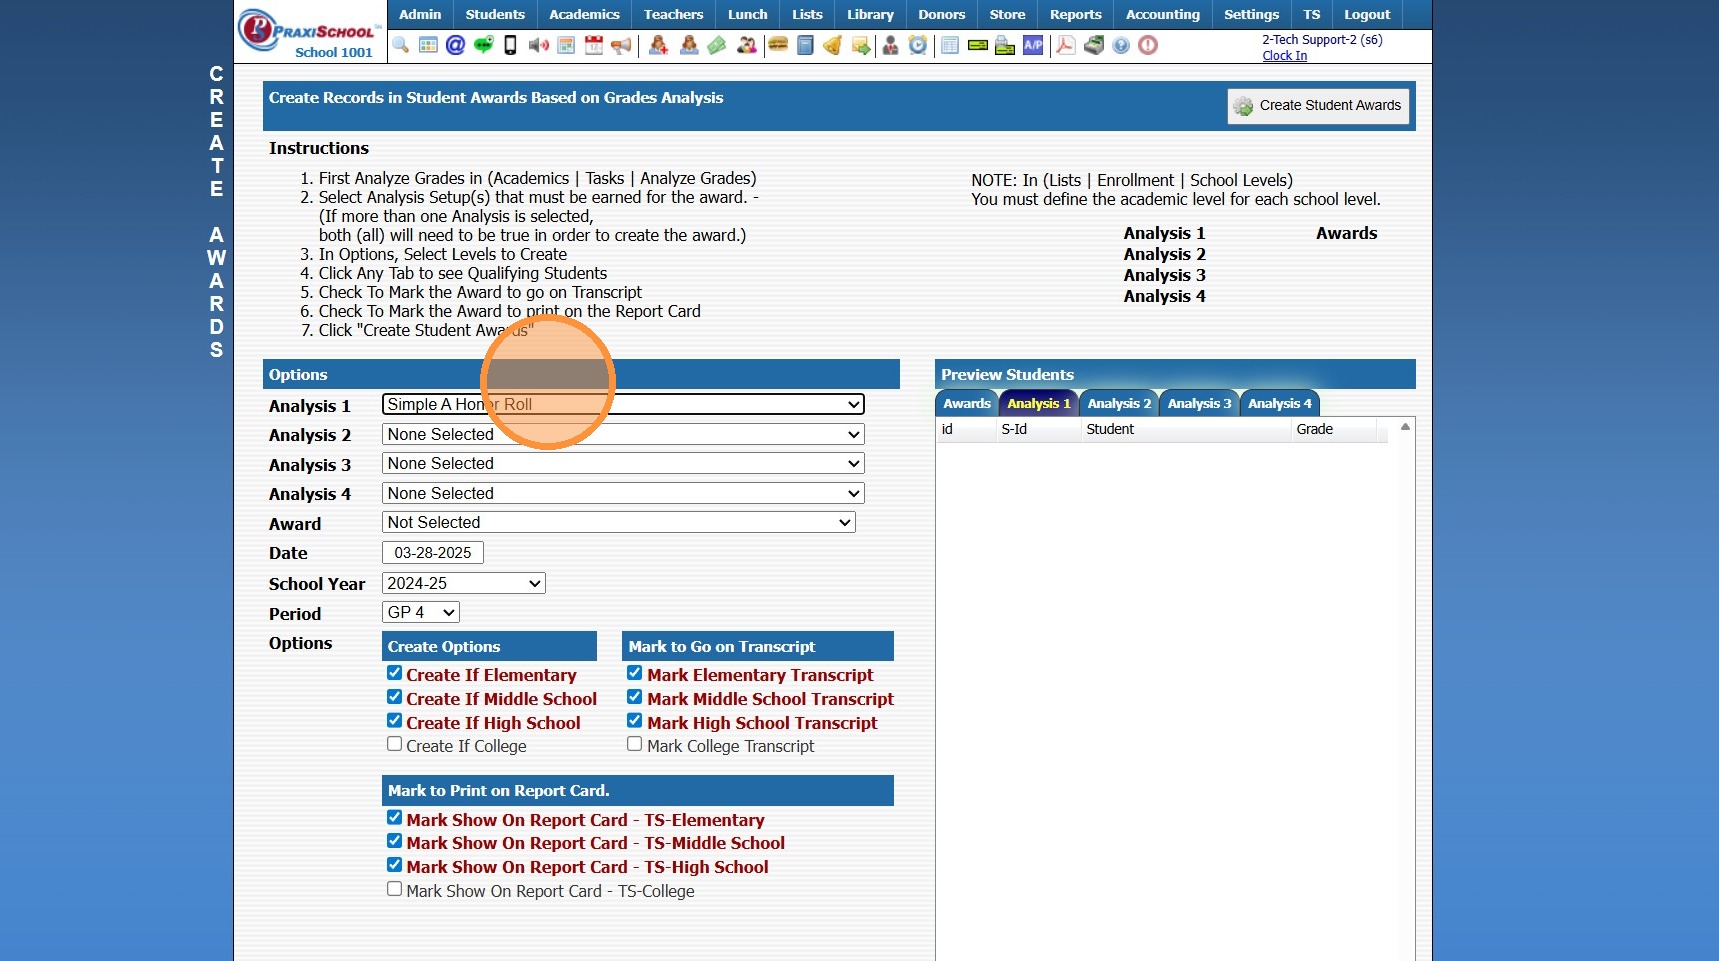Viewport: 1719px width, 961px height.
Task: Click the Logout menu item
Action: tap(1367, 14)
